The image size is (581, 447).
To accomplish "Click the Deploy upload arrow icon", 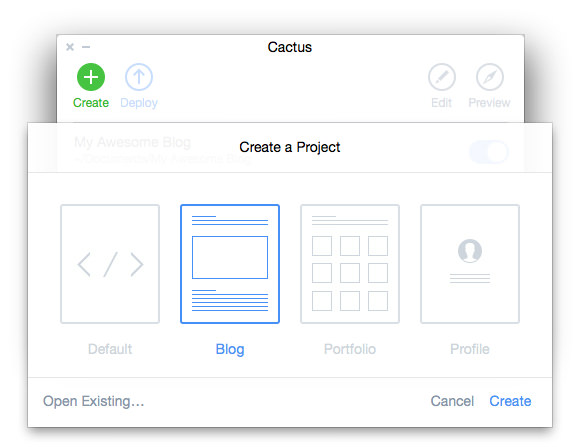I will pos(139,77).
